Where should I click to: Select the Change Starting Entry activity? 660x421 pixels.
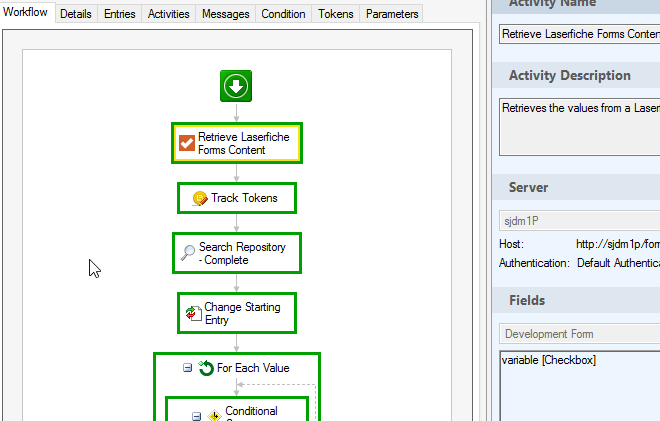pyautogui.click(x=237, y=313)
